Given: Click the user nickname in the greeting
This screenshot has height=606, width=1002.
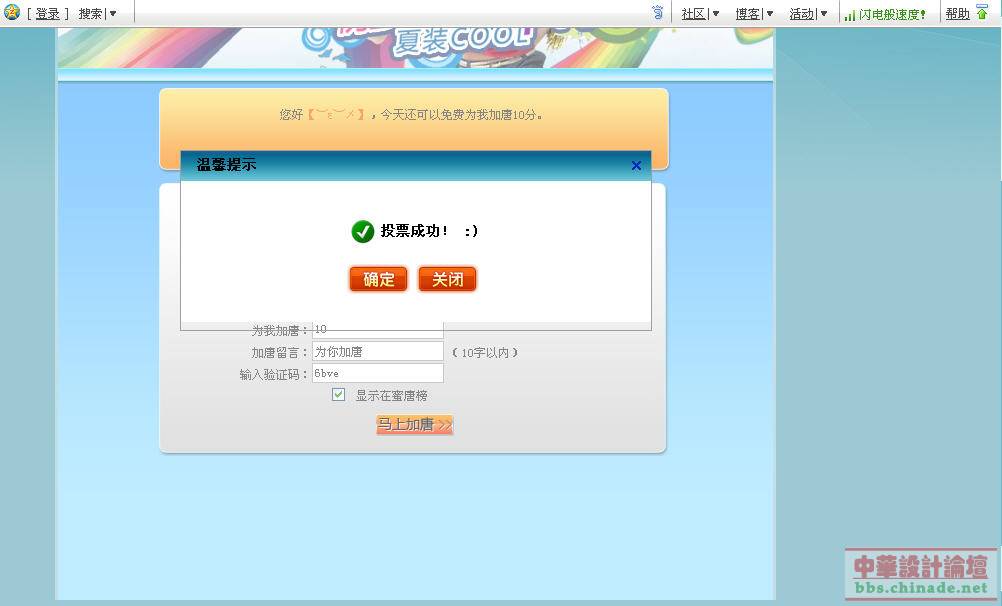Looking at the screenshot, I should [336, 115].
